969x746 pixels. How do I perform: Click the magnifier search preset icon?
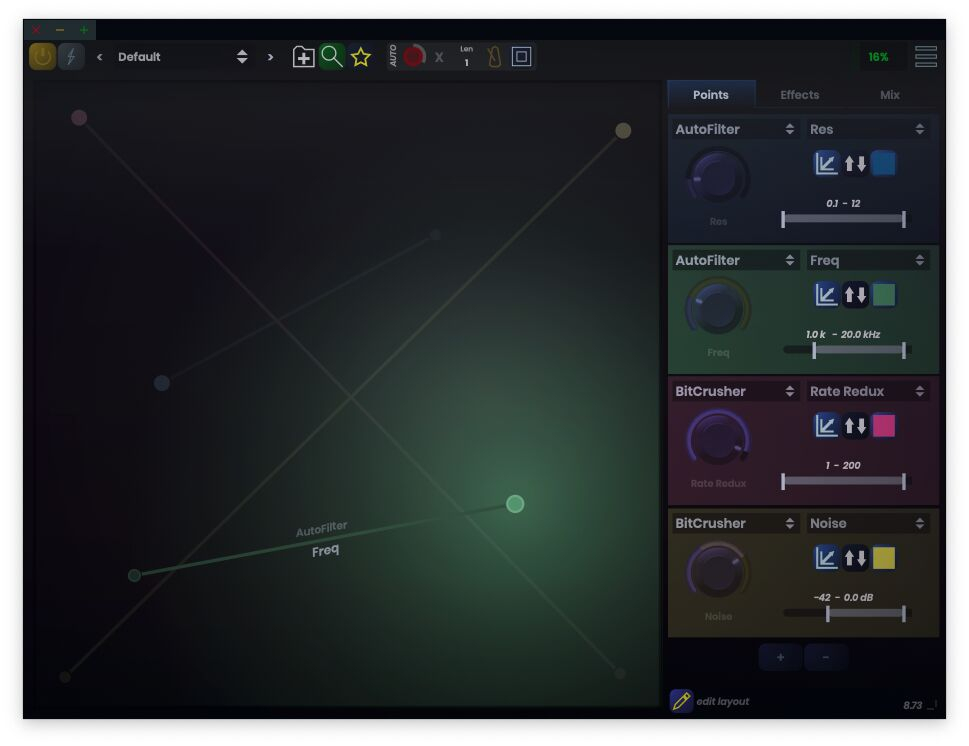pos(332,57)
